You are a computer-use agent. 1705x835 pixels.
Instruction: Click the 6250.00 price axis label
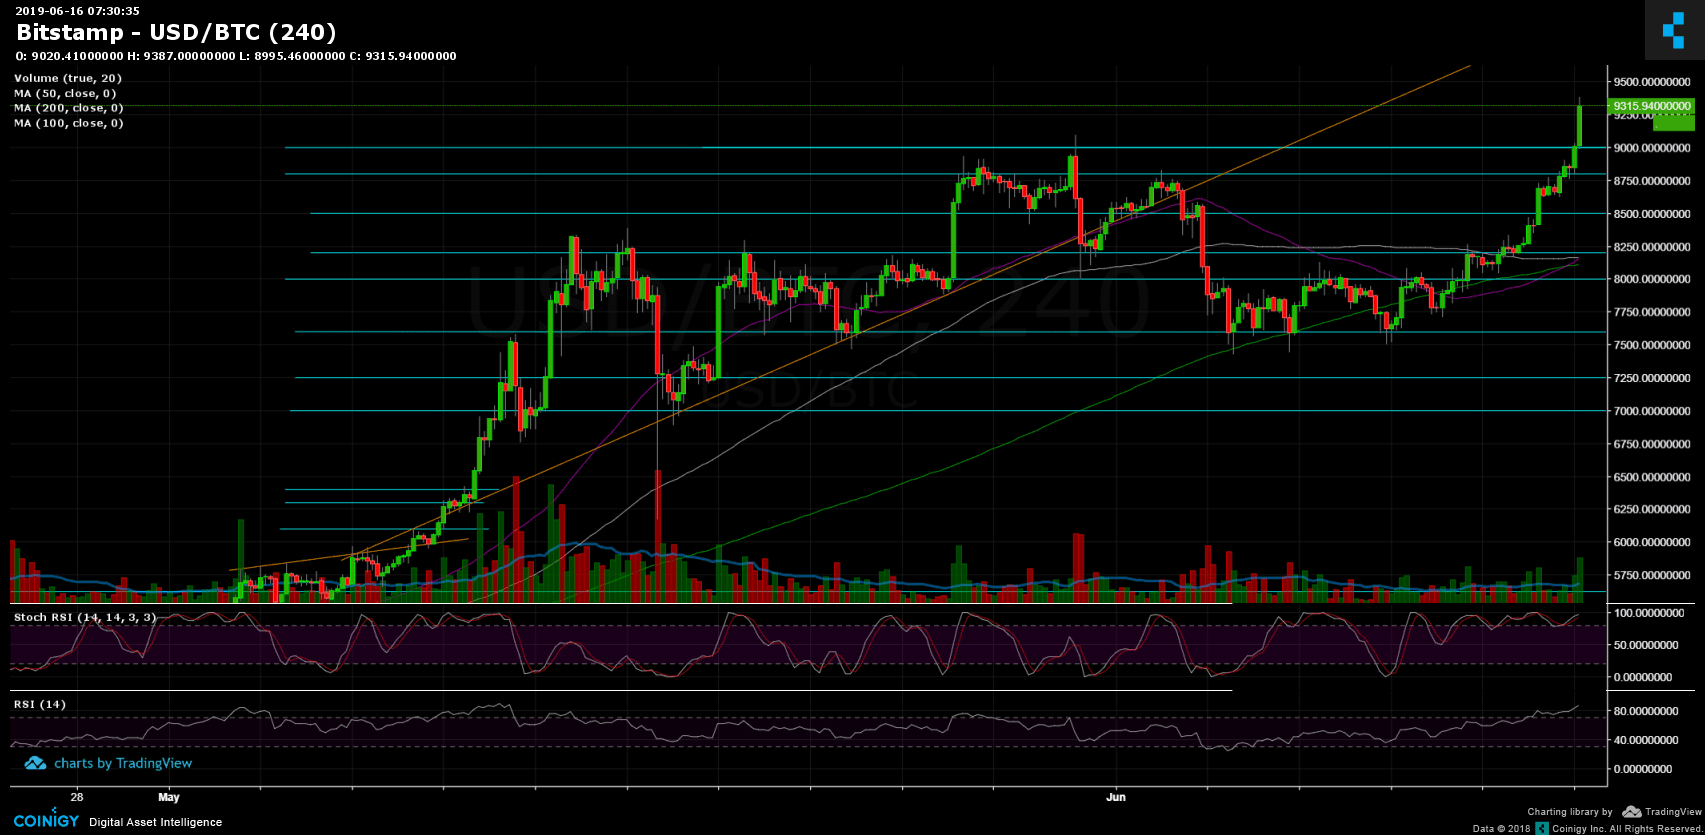tap(1650, 509)
